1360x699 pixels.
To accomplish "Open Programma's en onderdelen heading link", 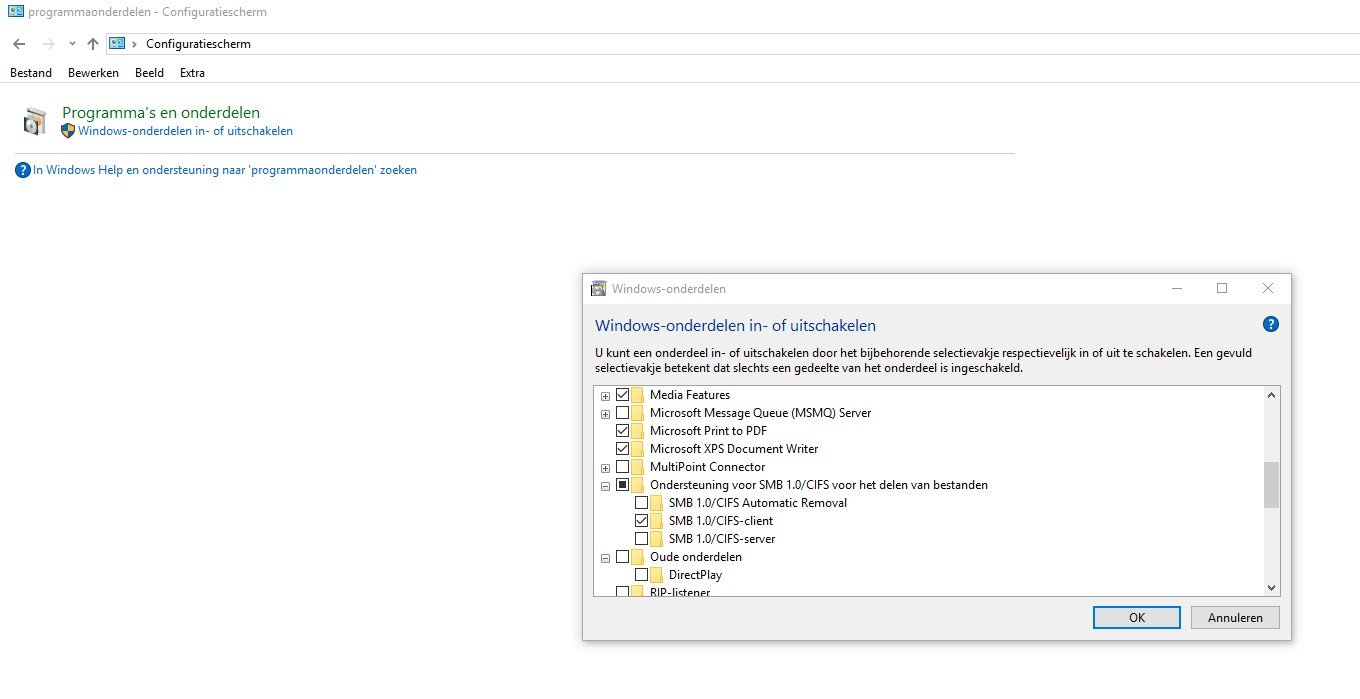I will tap(161, 113).
